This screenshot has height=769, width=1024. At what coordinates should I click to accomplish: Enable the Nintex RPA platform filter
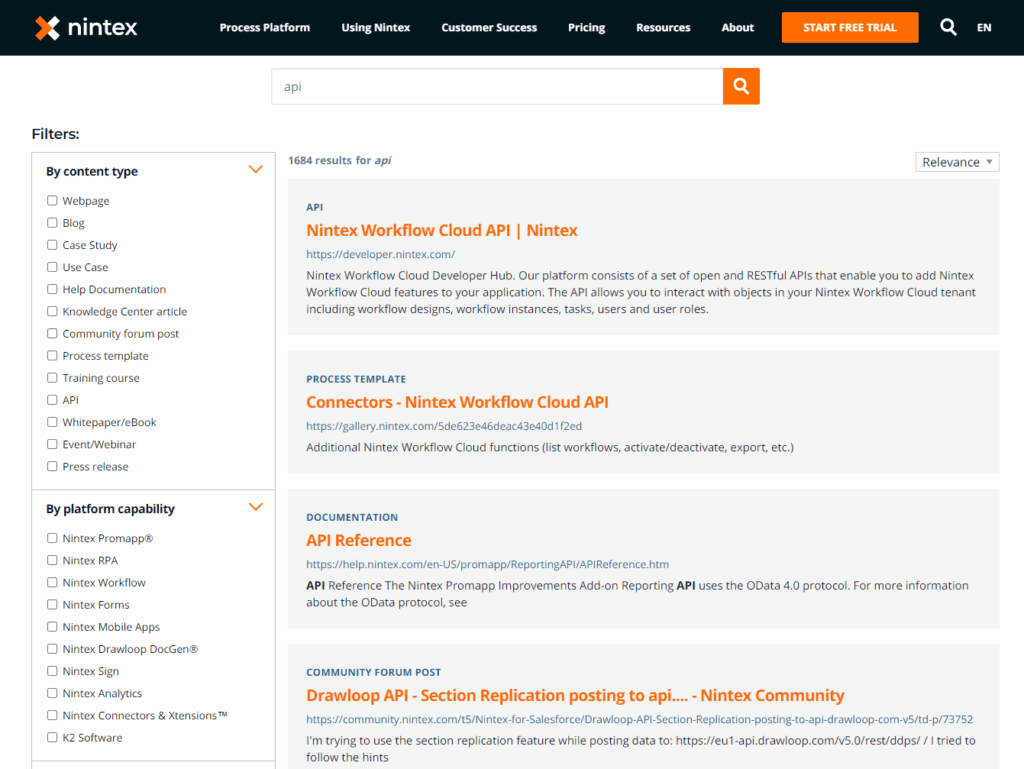pyautogui.click(x=52, y=560)
